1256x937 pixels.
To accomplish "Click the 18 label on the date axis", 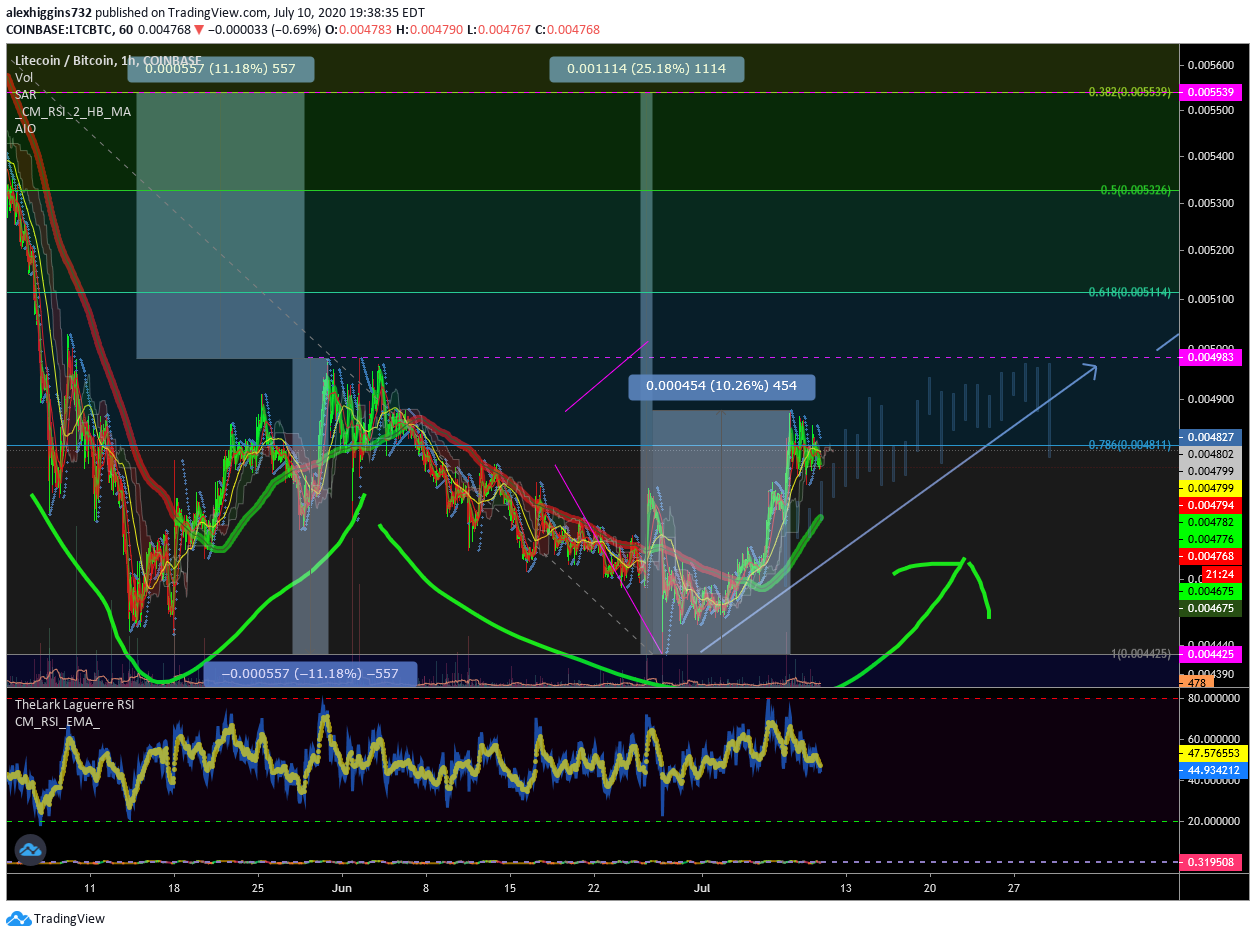I will (x=175, y=887).
